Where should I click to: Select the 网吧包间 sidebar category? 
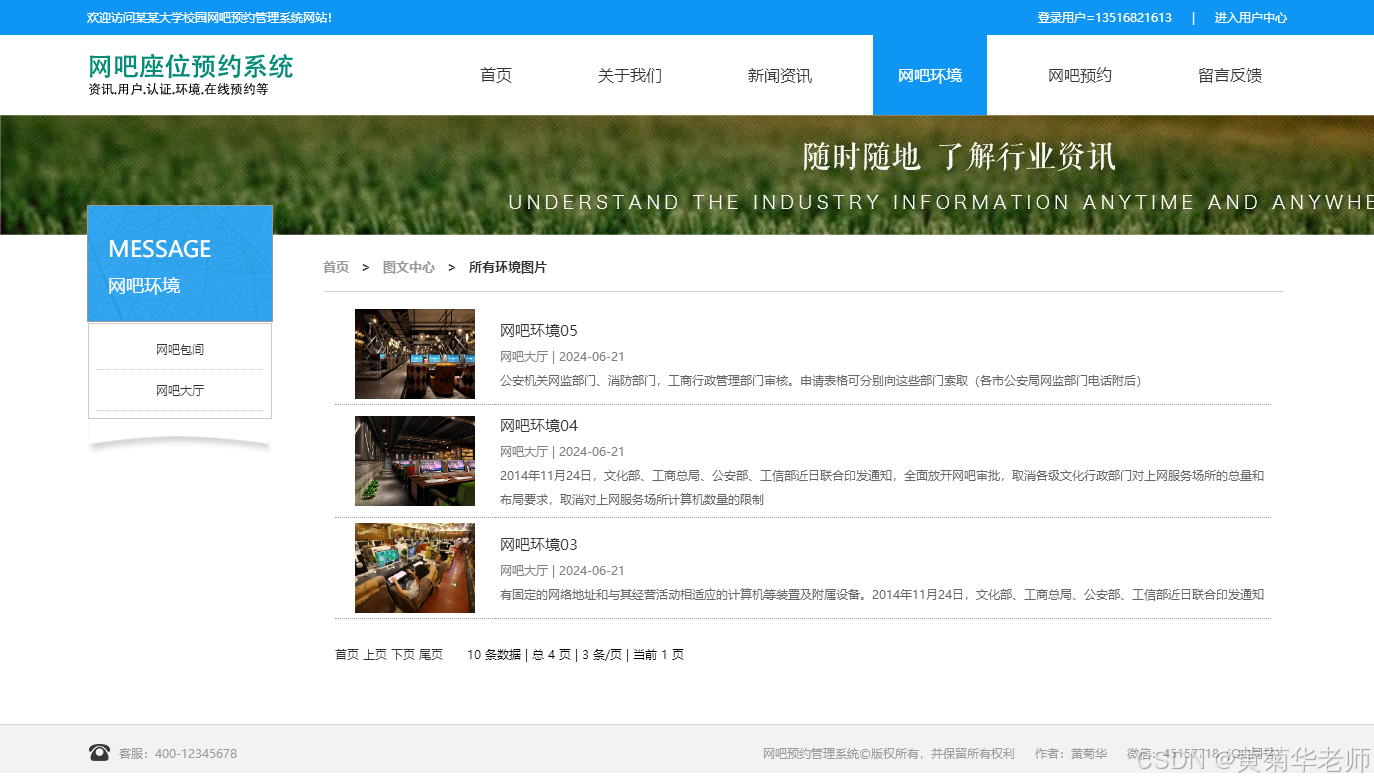click(x=180, y=349)
